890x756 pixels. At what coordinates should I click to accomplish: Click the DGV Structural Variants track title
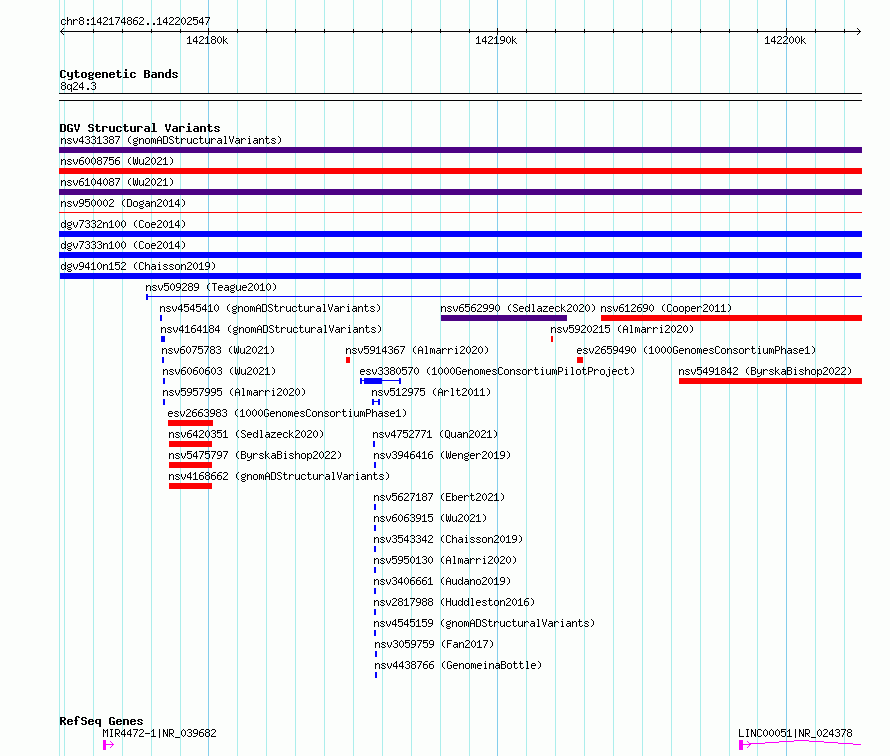[140, 128]
